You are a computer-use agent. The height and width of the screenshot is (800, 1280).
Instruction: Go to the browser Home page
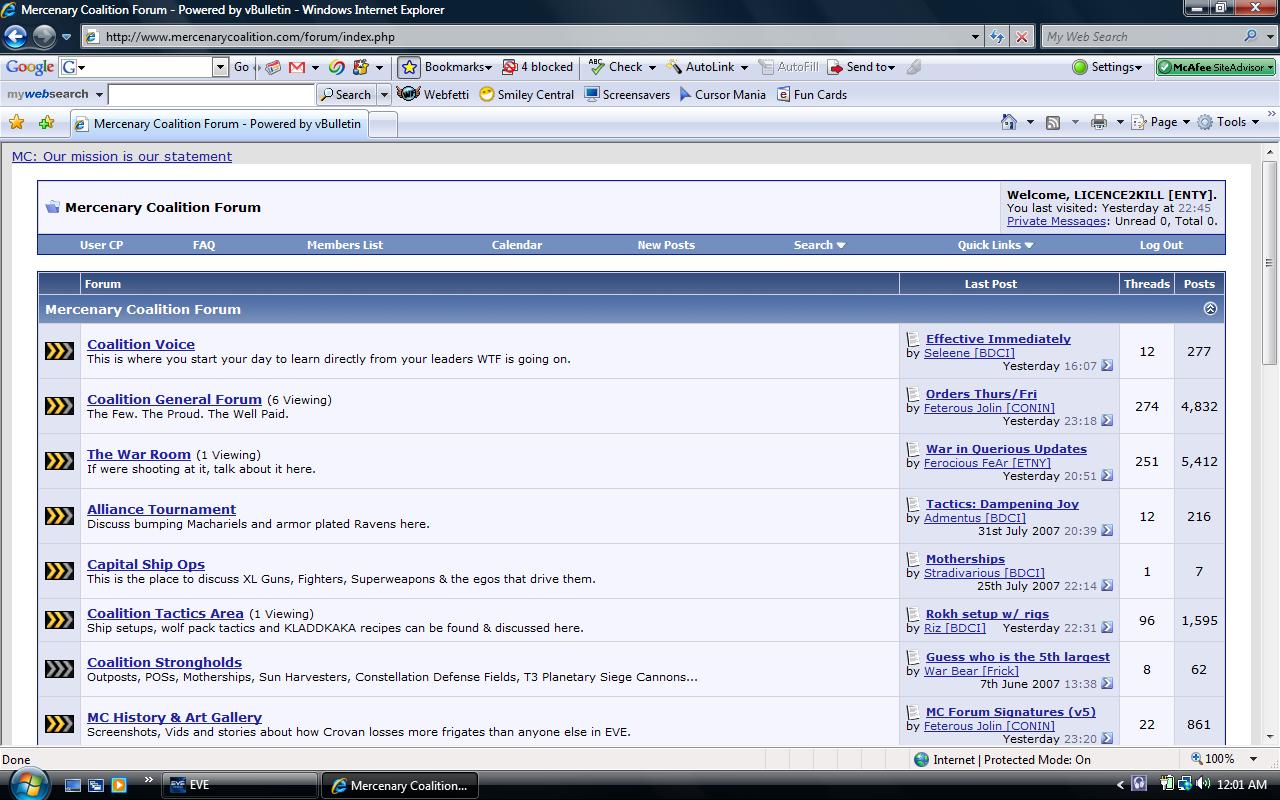pyautogui.click(x=1009, y=122)
